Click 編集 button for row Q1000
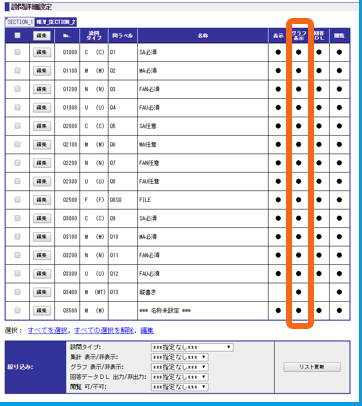362x406 pixels. point(42,52)
